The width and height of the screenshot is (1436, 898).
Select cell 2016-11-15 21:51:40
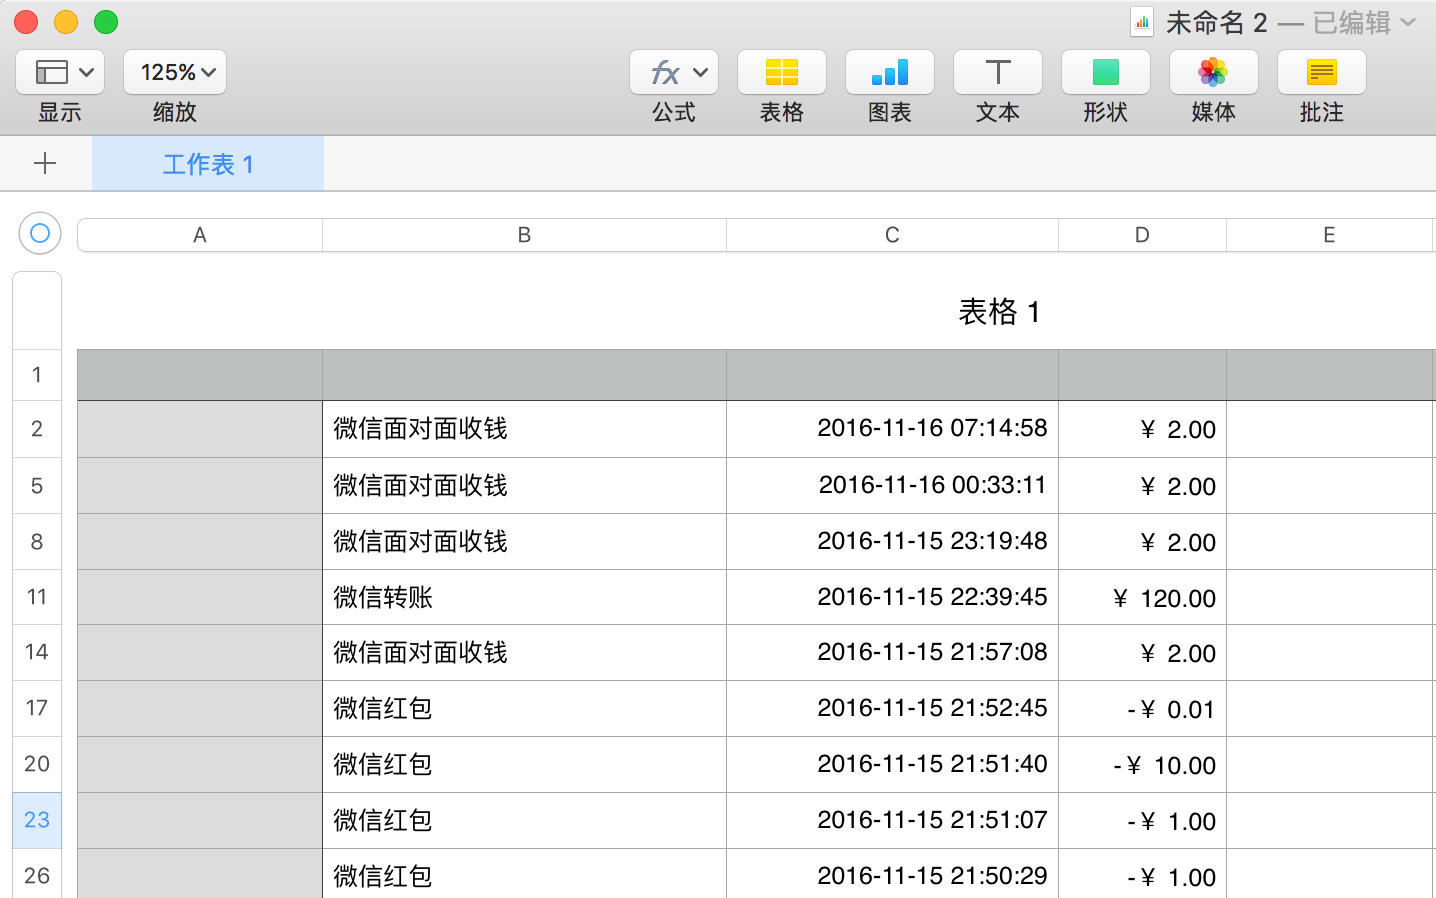pyautogui.click(x=892, y=764)
